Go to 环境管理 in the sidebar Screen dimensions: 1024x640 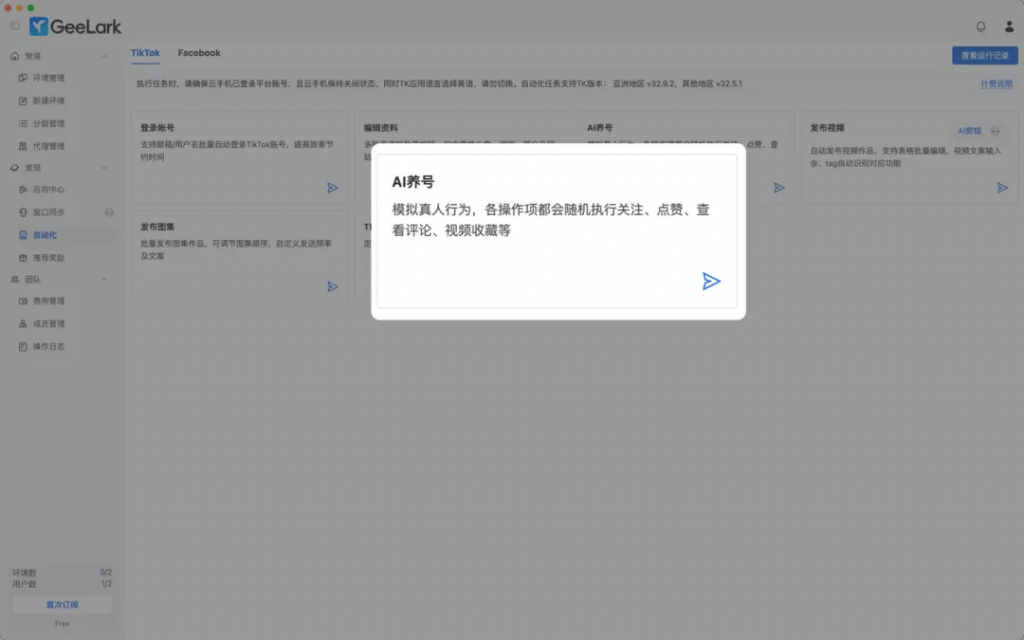[48, 78]
